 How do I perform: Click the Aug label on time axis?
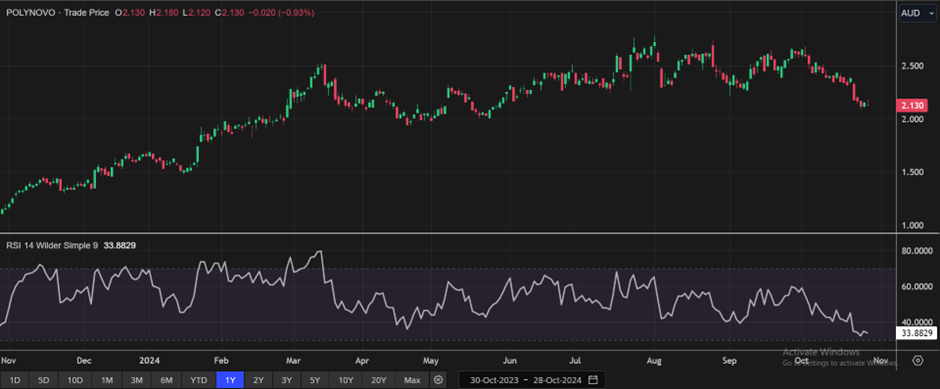pos(655,361)
